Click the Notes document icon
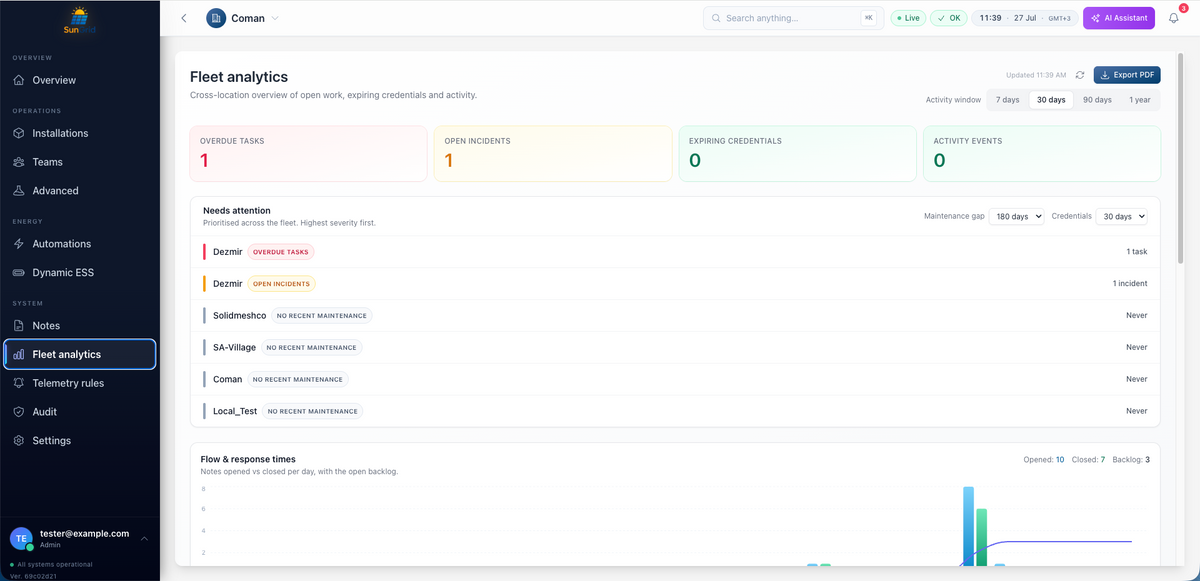This screenshot has width=1200, height=581. 19,326
